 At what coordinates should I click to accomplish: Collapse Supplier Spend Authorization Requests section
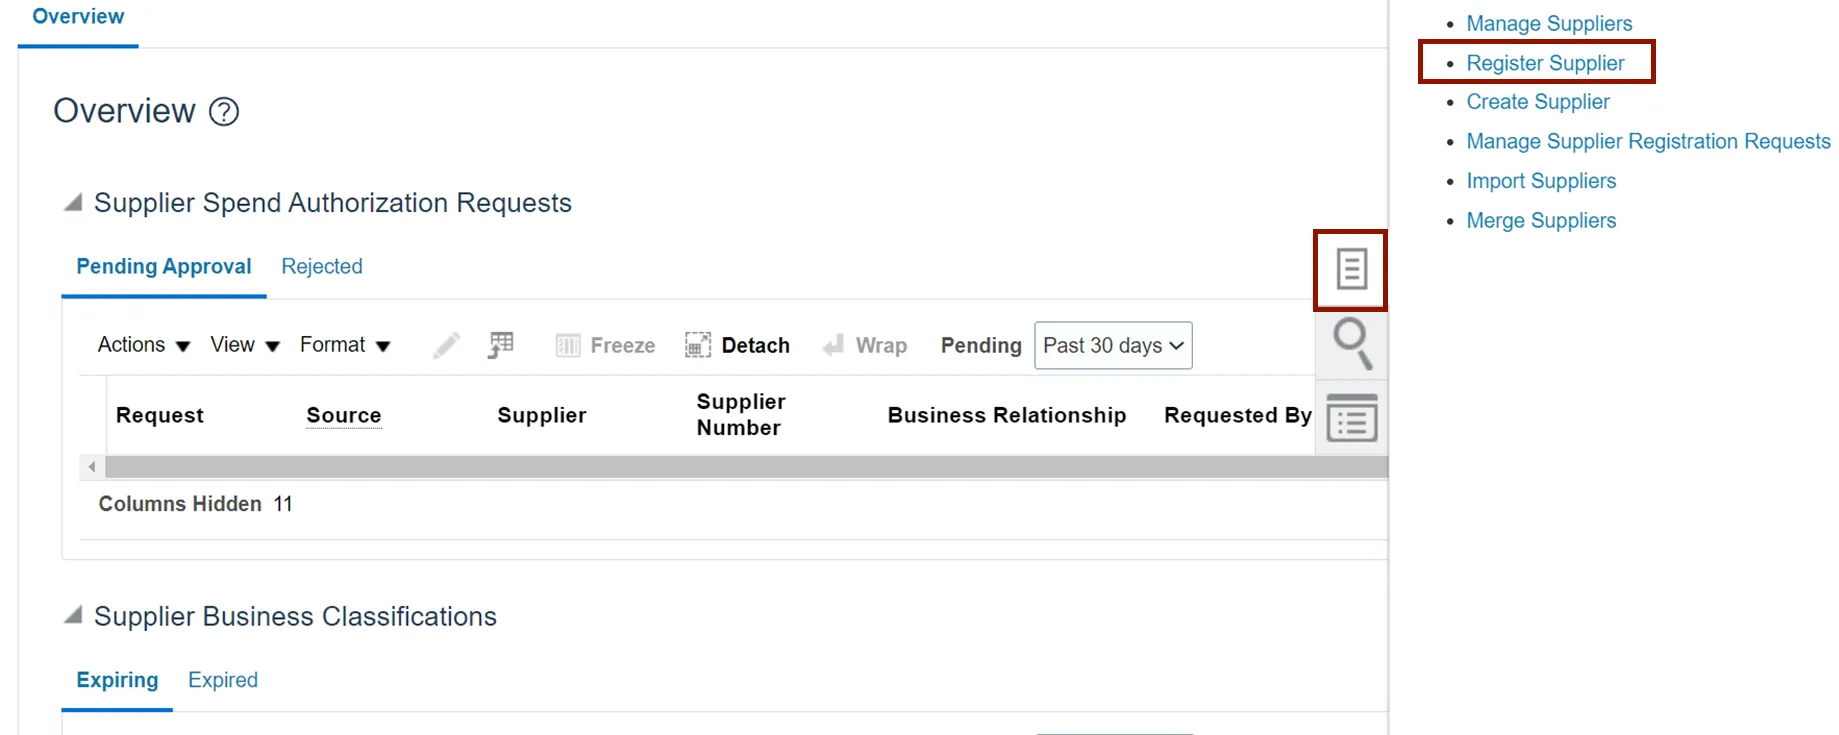tap(73, 203)
